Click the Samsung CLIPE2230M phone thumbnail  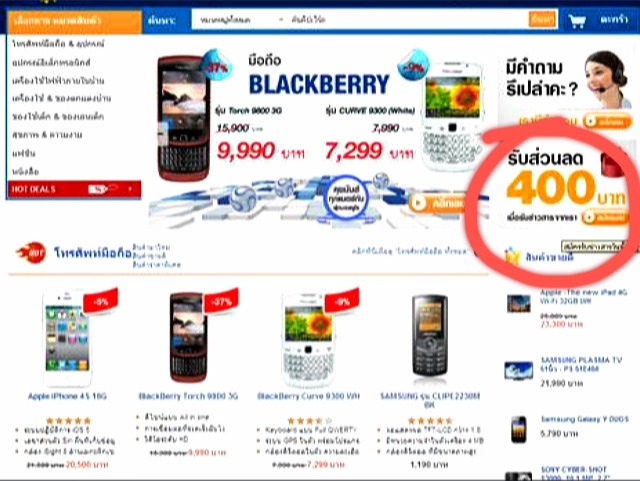pyautogui.click(x=429, y=336)
